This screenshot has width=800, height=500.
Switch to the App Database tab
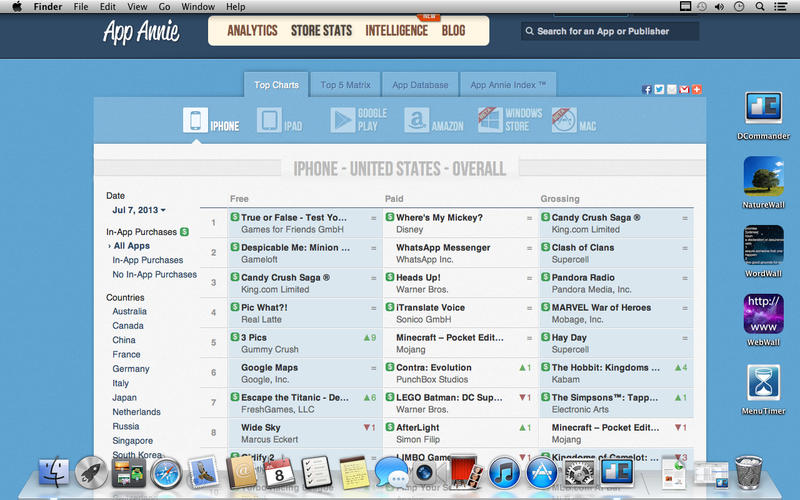pos(420,85)
